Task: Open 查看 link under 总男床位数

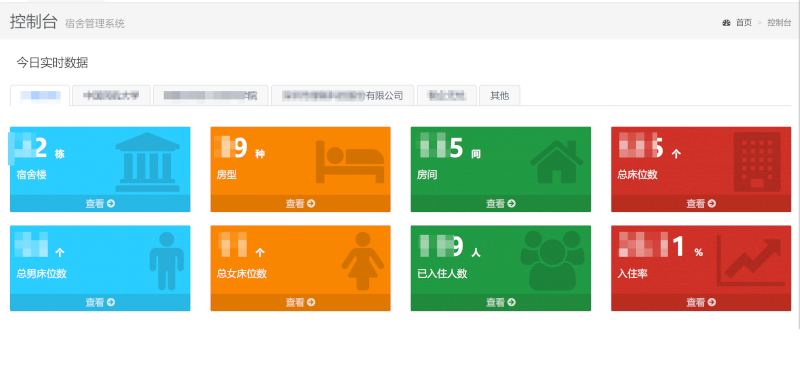Action: click(x=100, y=302)
